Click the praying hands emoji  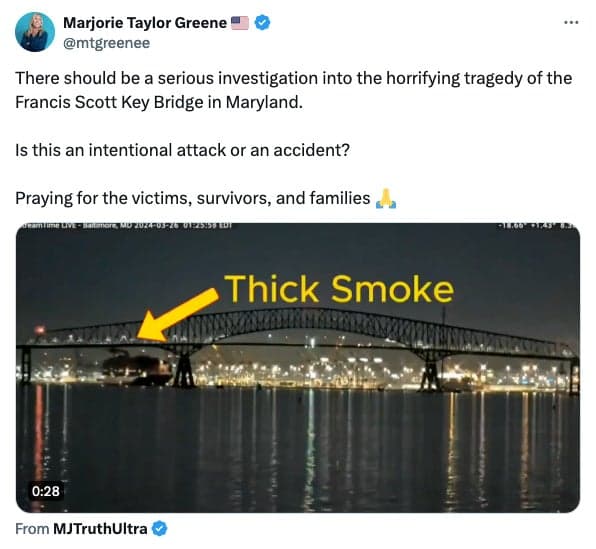click(385, 198)
